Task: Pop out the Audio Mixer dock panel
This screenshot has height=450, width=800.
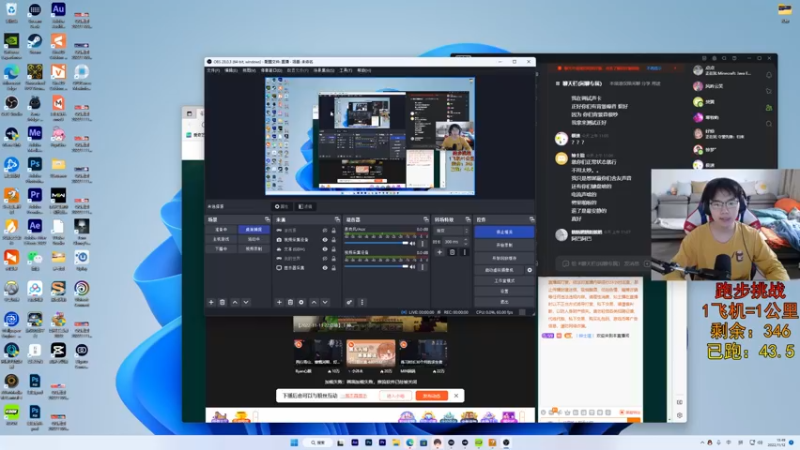Action: (426, 219)
